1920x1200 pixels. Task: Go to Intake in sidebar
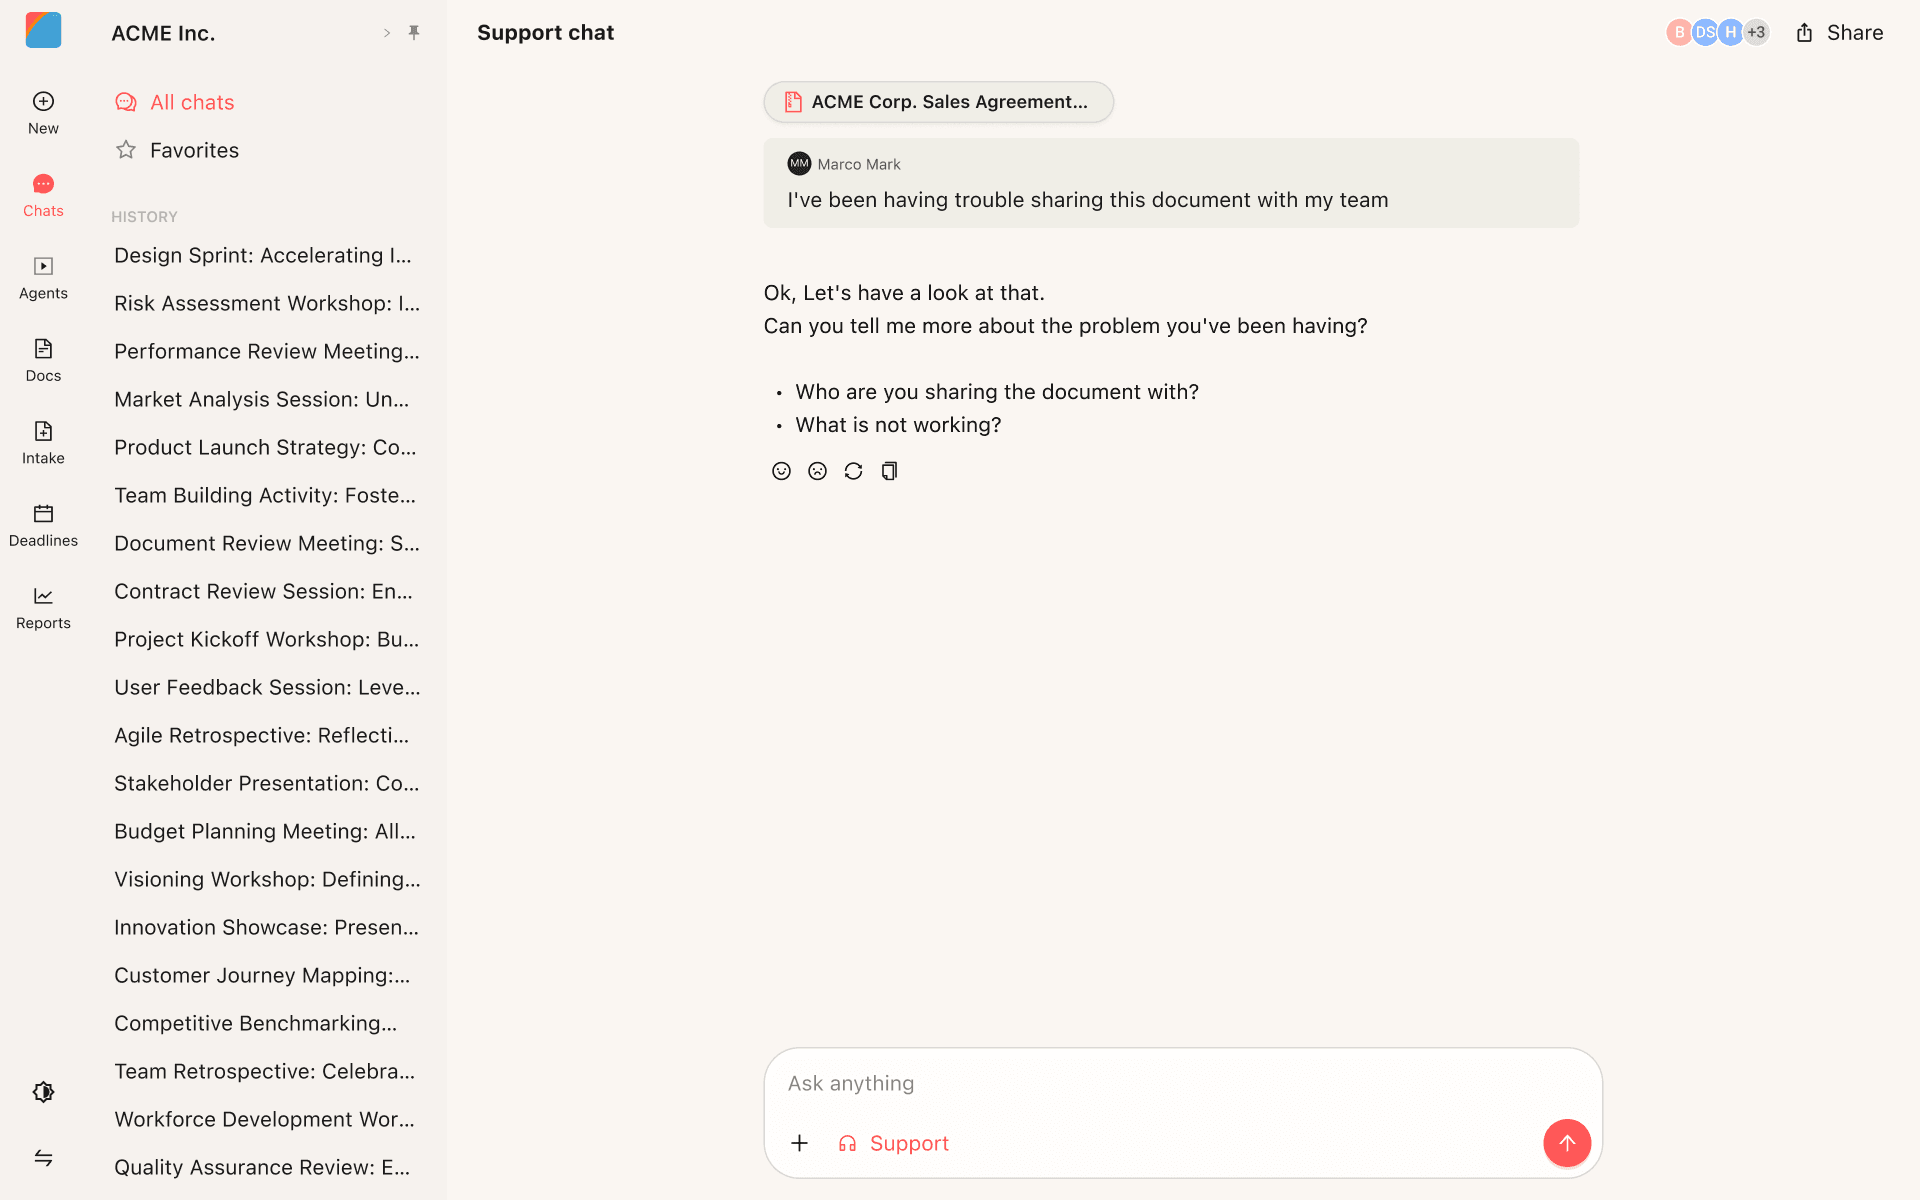(43, 432)
